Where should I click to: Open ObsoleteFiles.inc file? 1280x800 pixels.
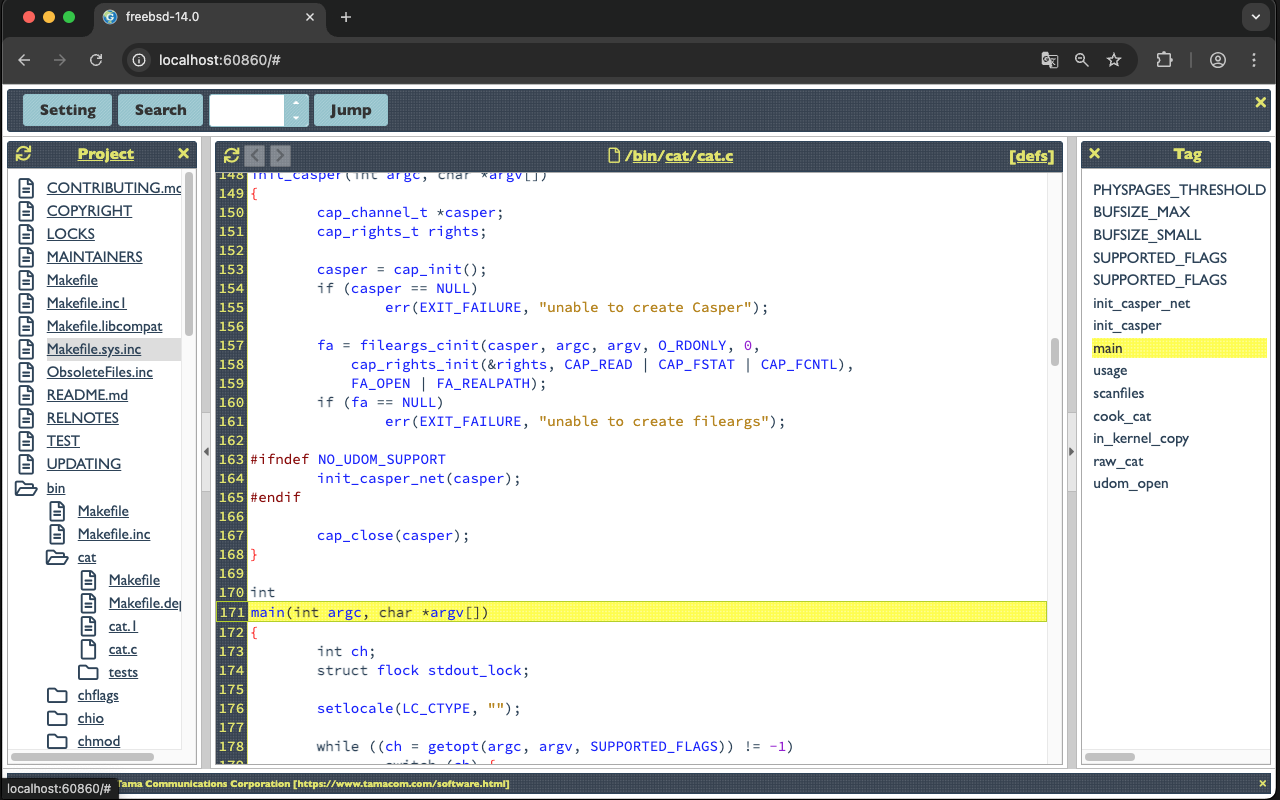pos(100,373)
